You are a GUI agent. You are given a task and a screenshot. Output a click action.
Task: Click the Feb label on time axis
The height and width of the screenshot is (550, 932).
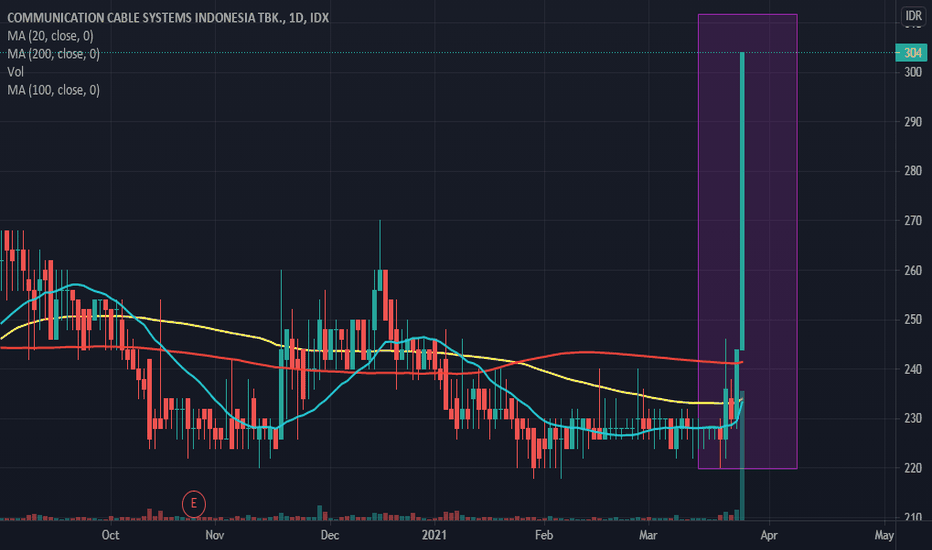point(544,535)
